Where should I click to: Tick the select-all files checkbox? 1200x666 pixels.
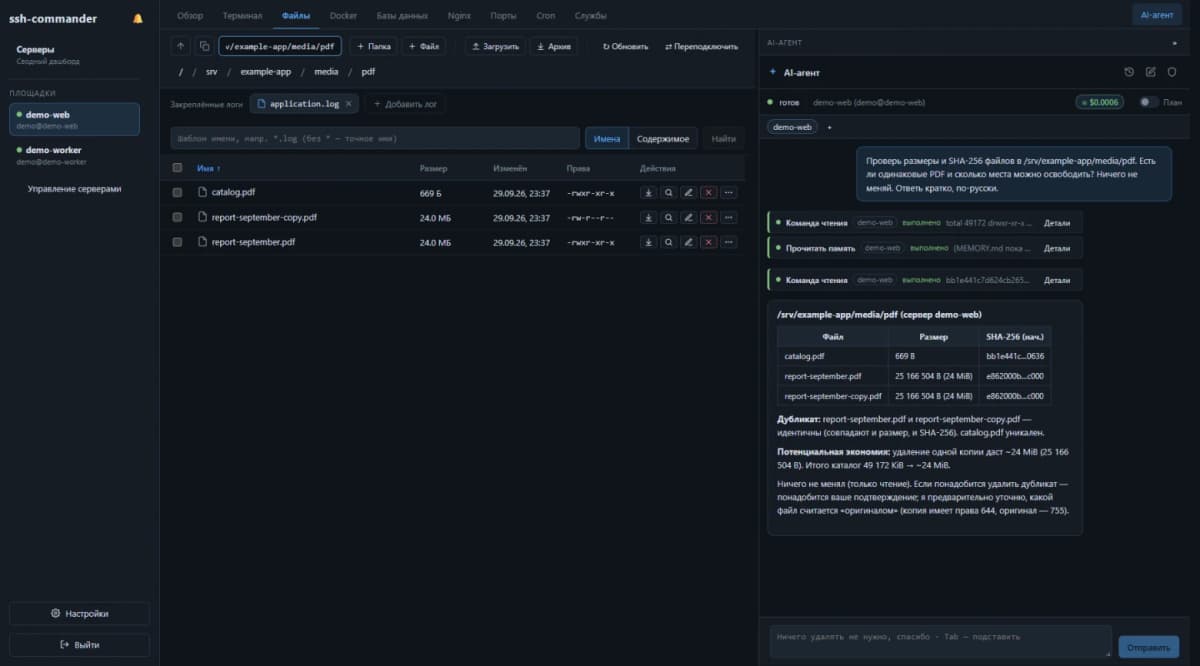[178, 168]
